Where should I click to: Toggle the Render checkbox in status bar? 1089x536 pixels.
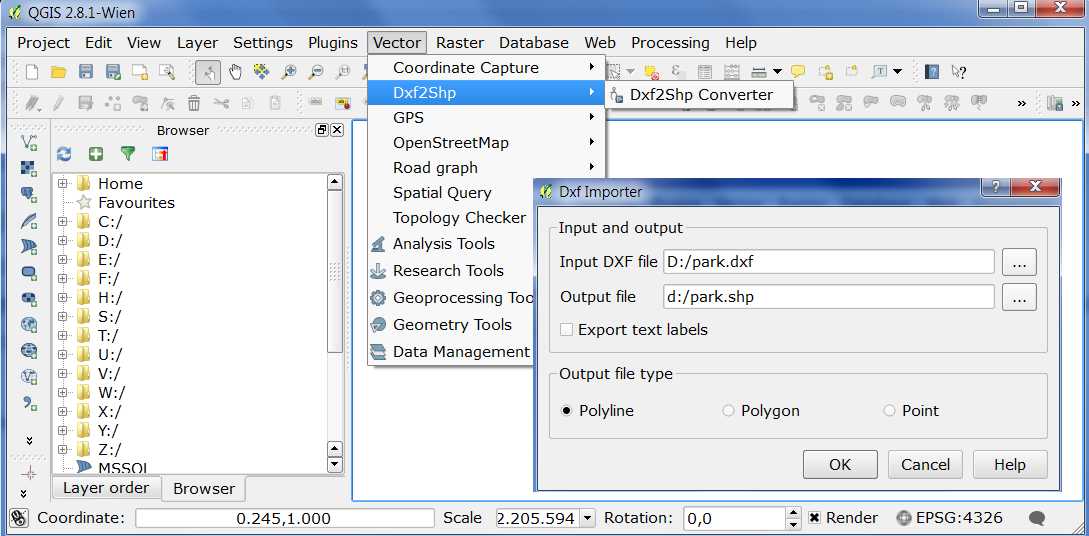pos(815,518)
